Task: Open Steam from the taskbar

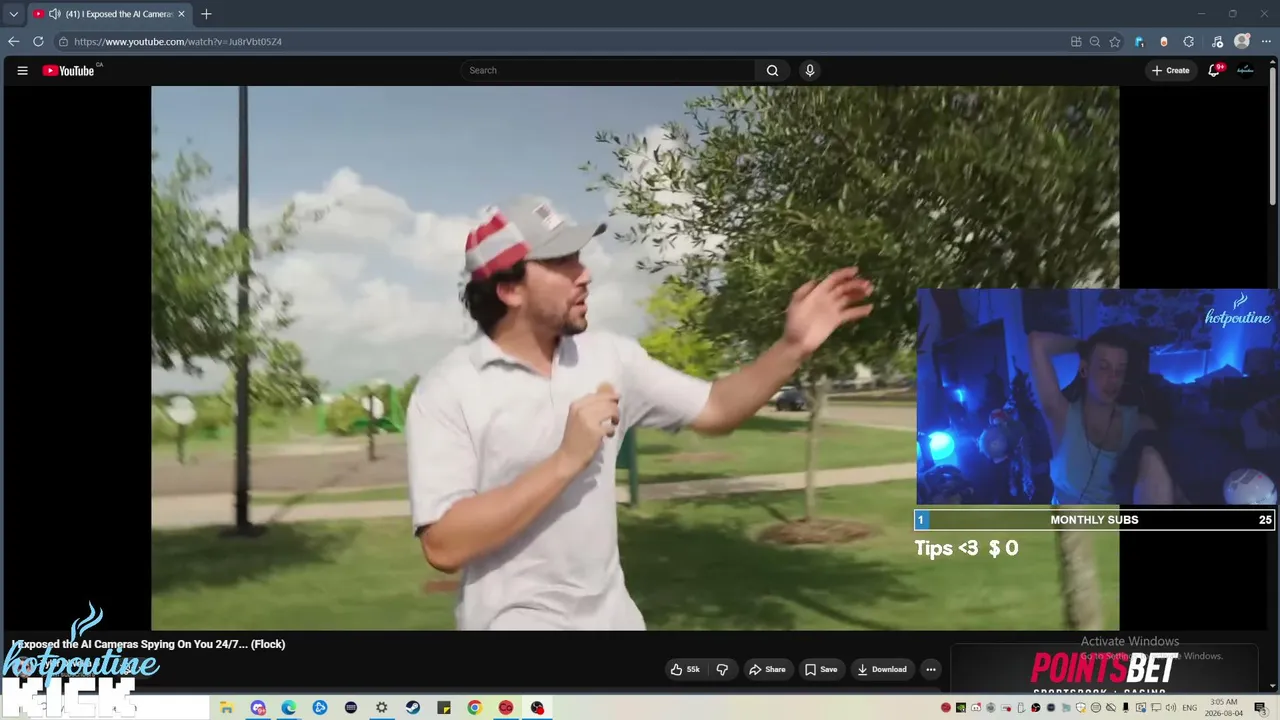Action: [x=413, y=708]
